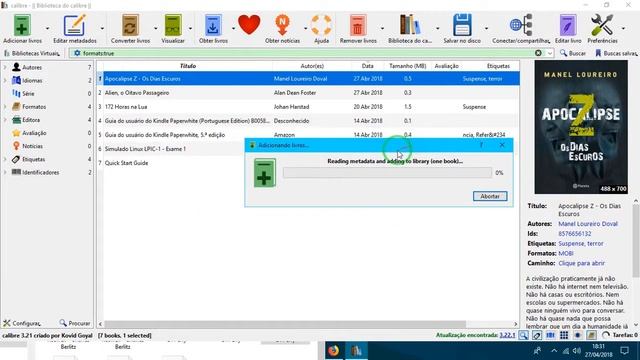The width and height of the screenshot is (640, 360).
Task: Click the Editar livro icon
Action: (568, 25)
